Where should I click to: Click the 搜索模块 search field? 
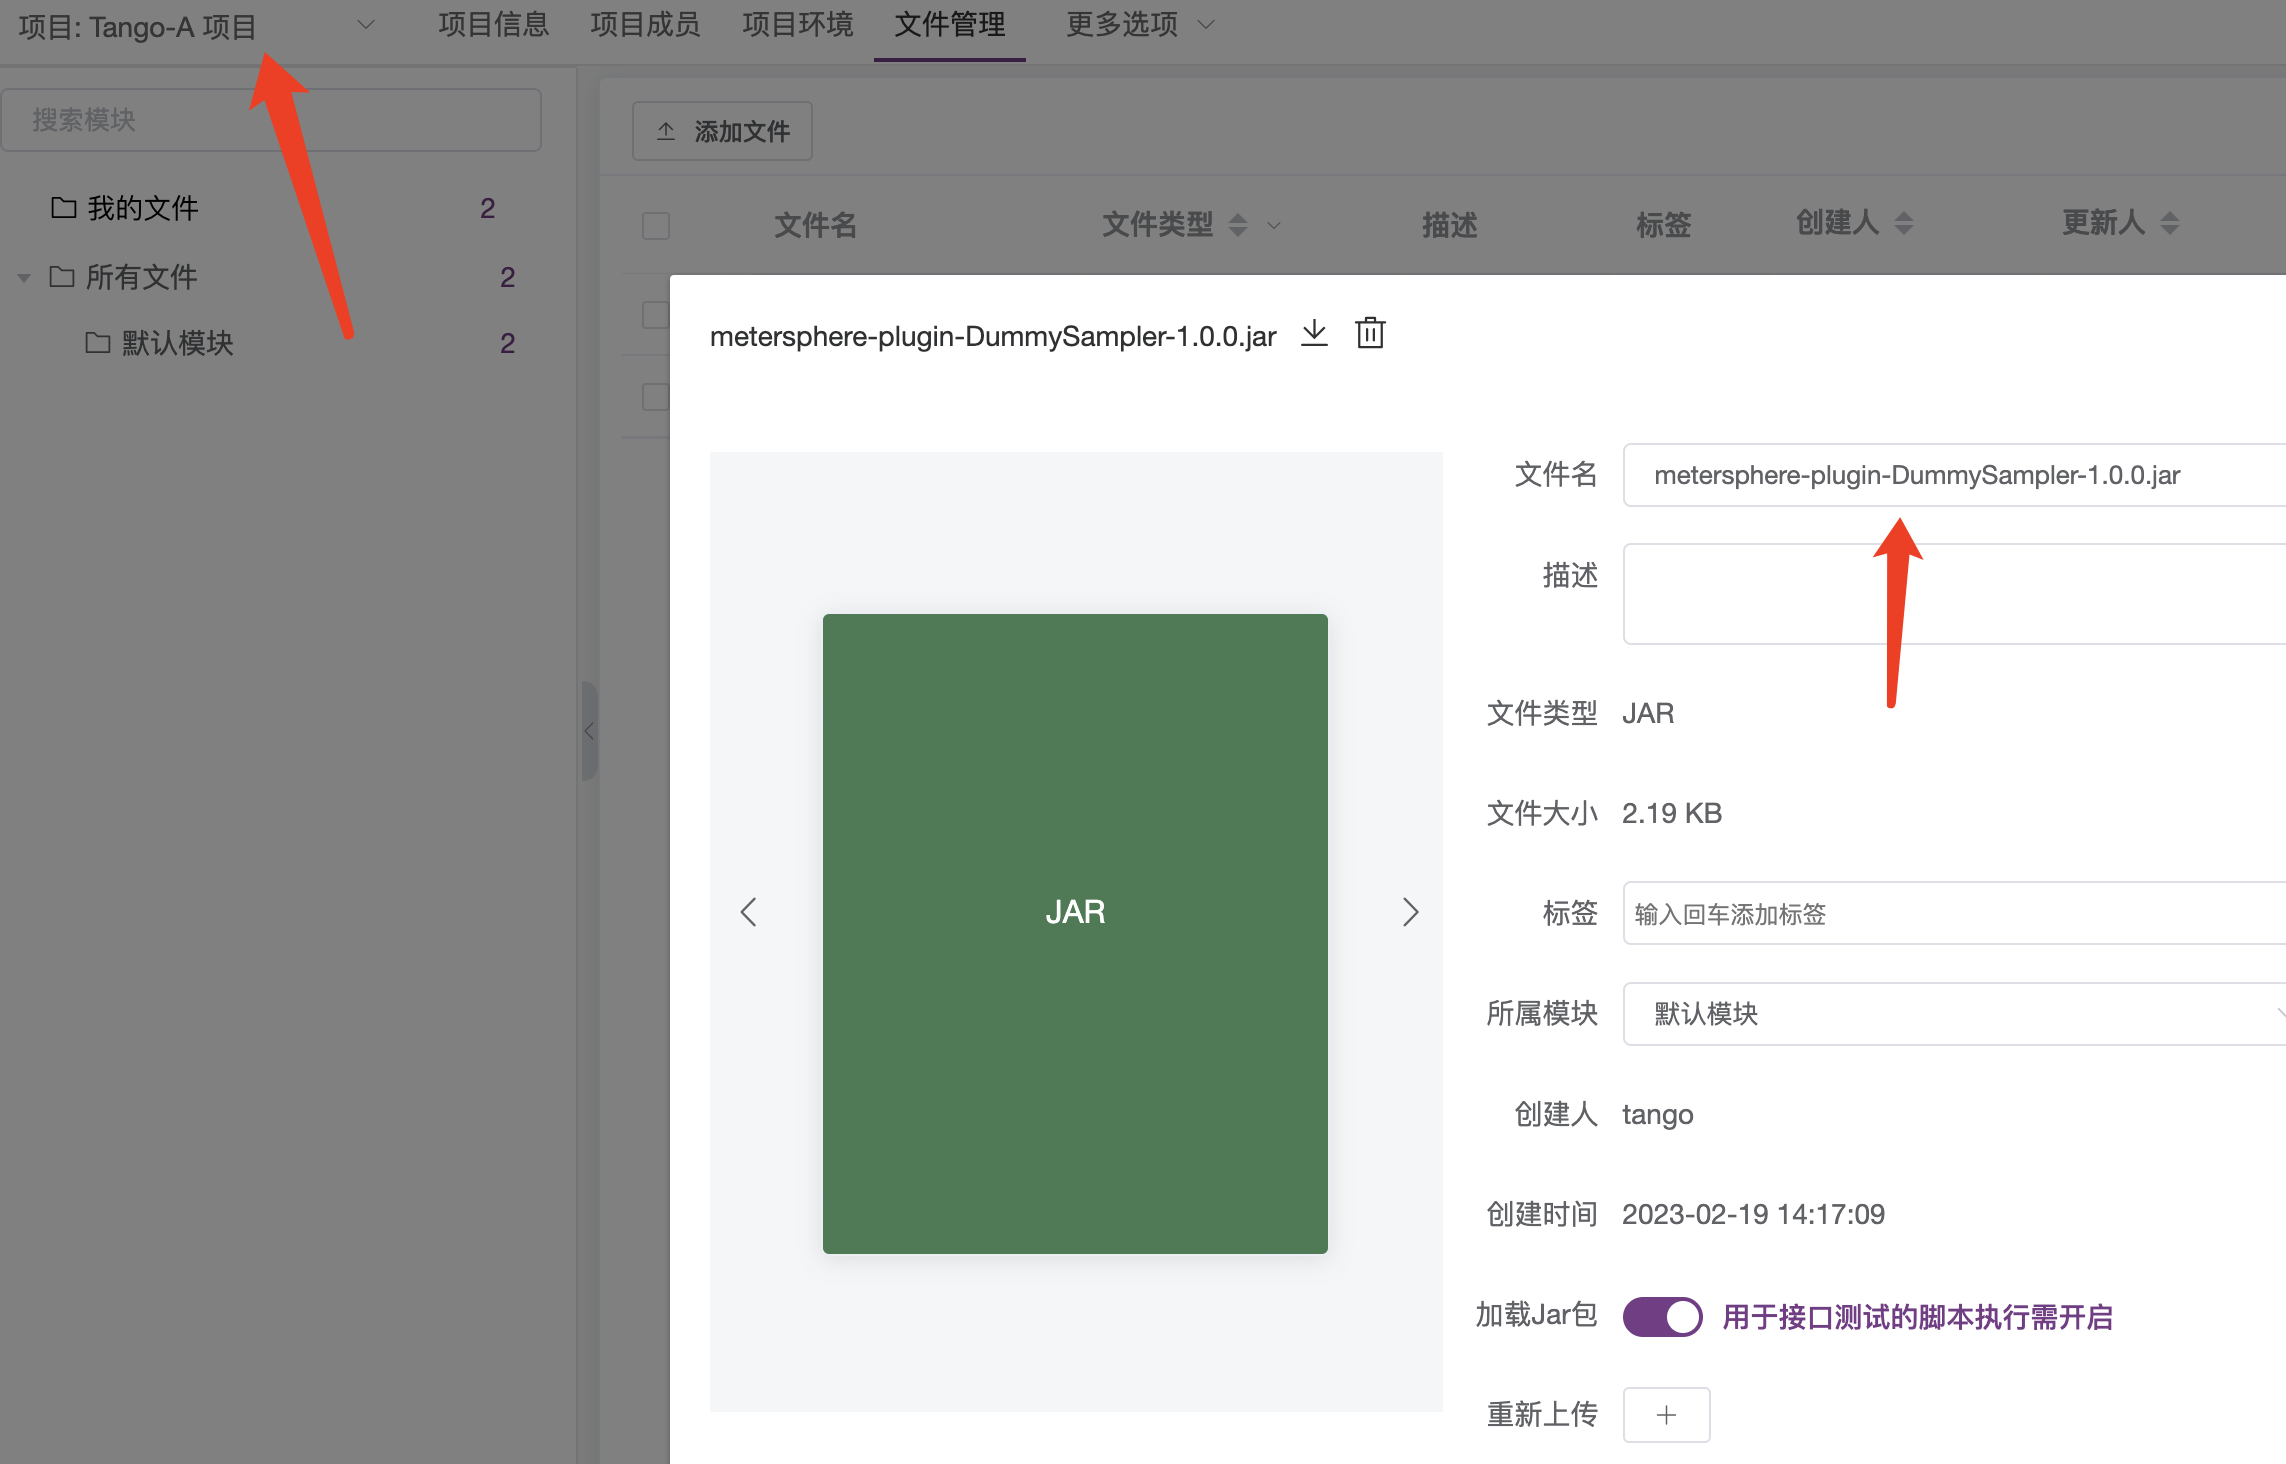click(x=272, y=119)
